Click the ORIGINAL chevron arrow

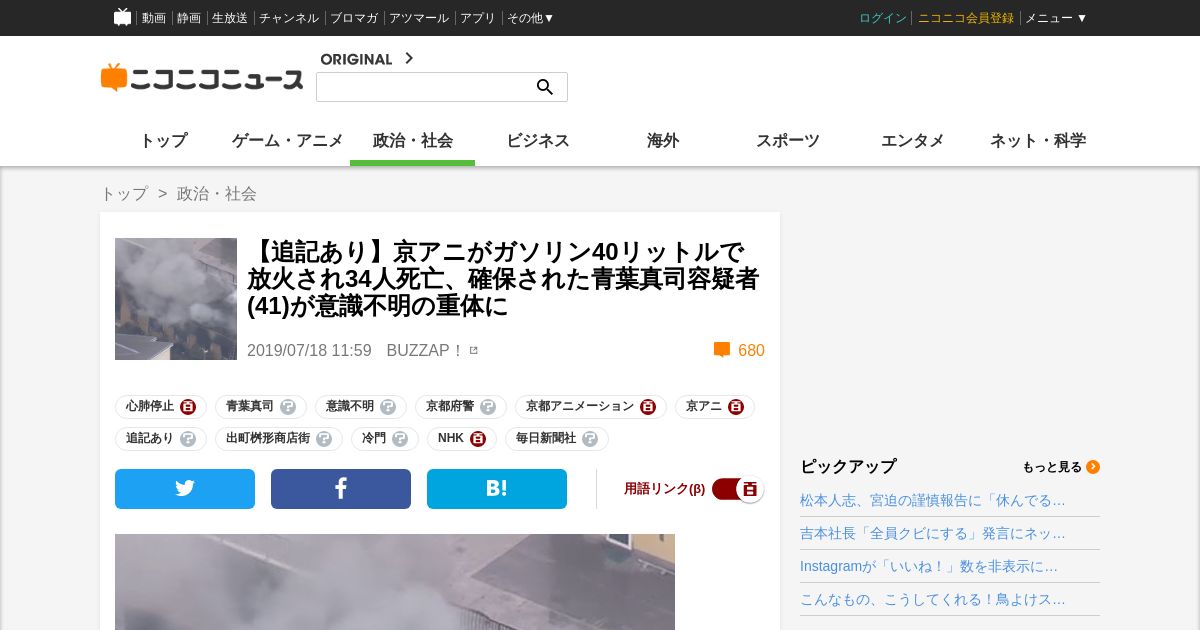408,58
